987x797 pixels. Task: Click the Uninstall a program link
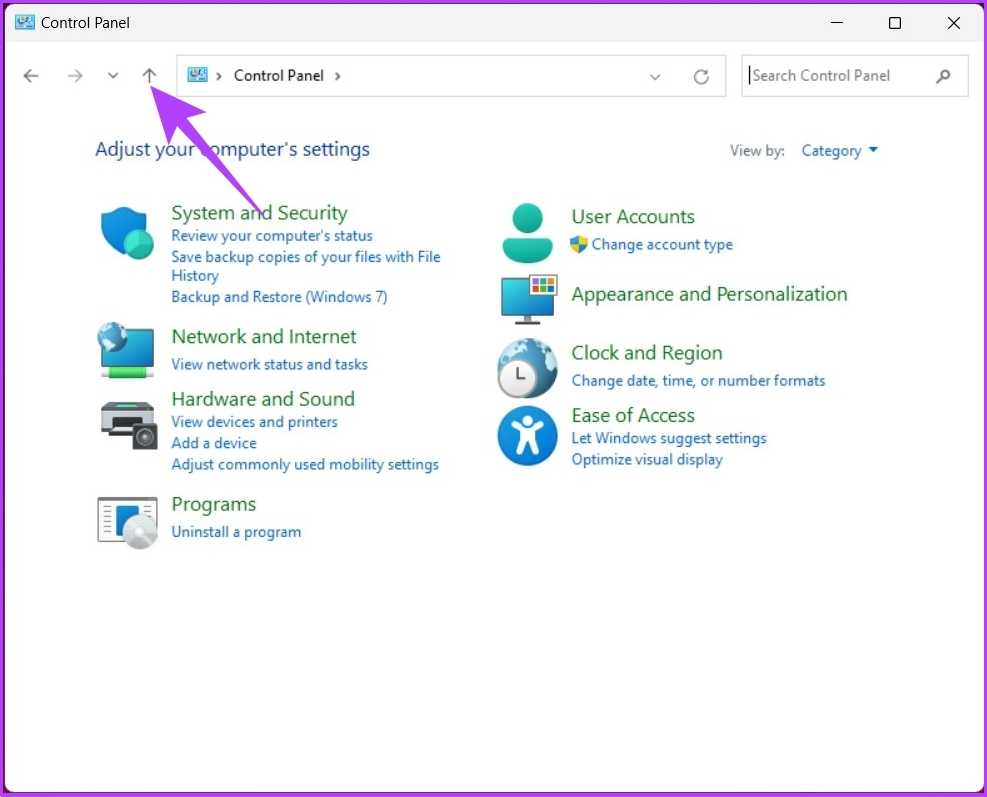coord(236,532)
